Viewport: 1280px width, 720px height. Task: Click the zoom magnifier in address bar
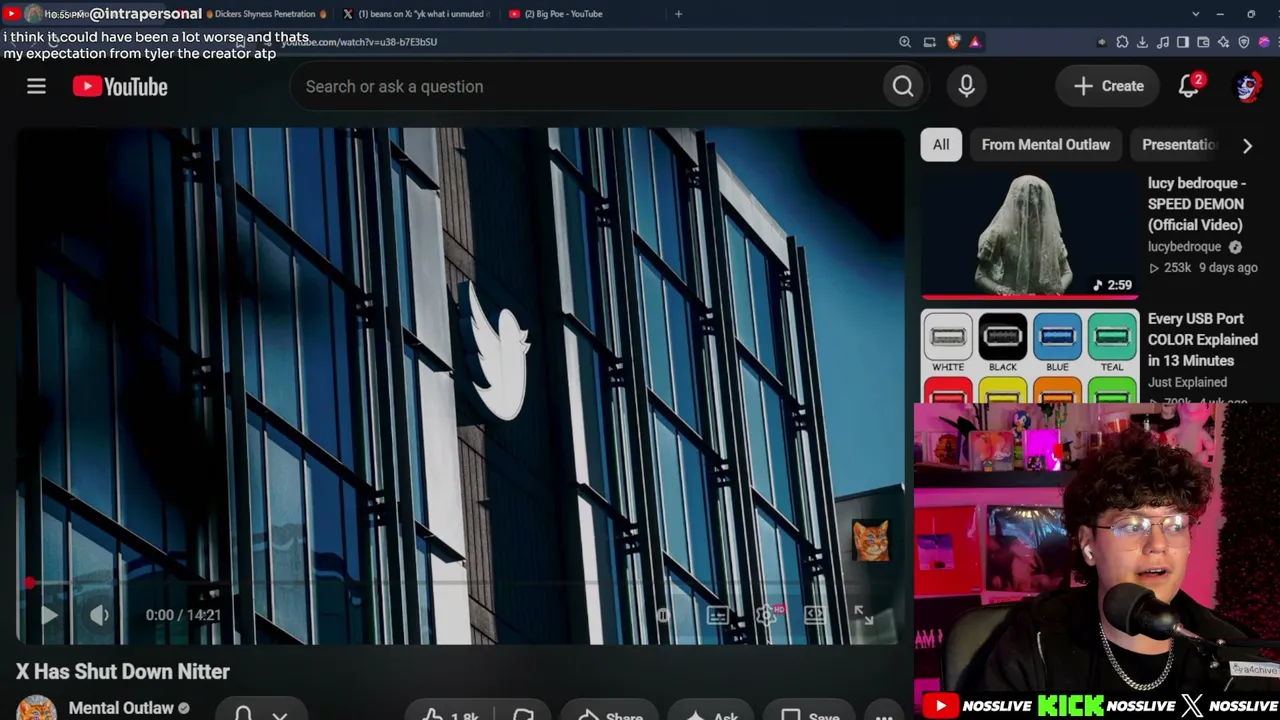(x=905, y=42)
